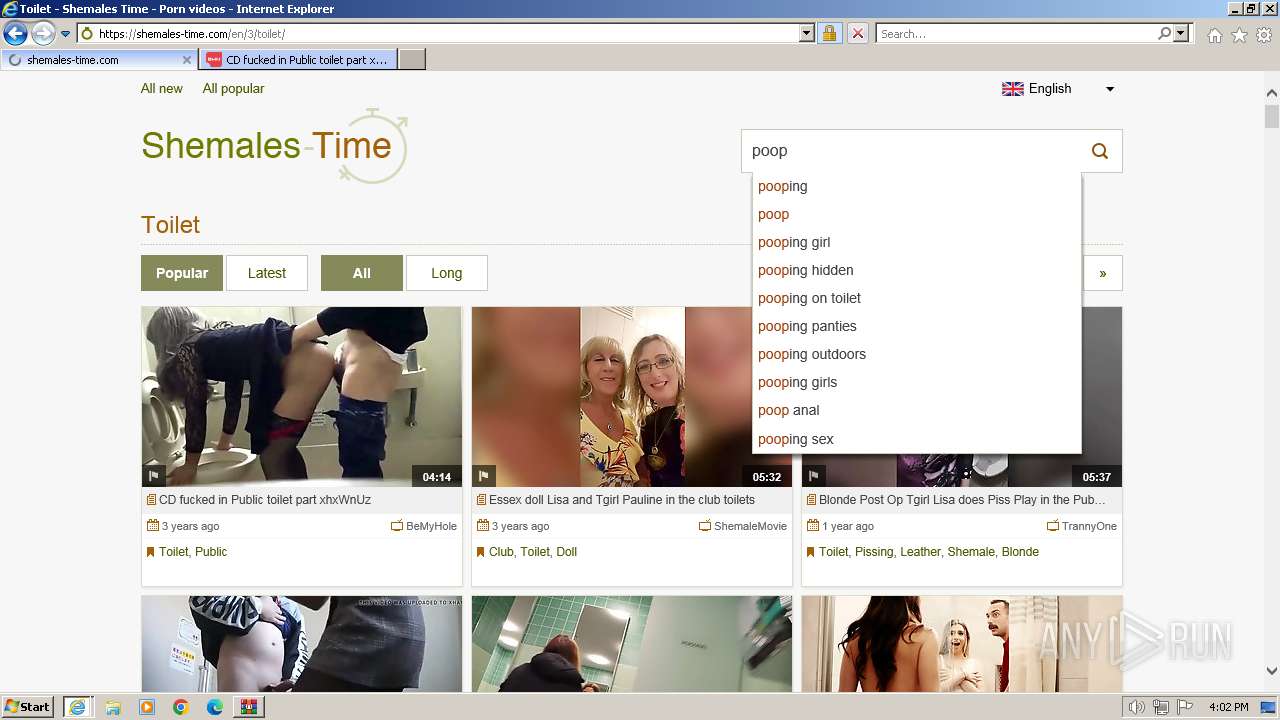Open Microsoft Edge from the taskbar
Image resolution: width=1280 pixels, height=720 pixels.
coord(215,707)
